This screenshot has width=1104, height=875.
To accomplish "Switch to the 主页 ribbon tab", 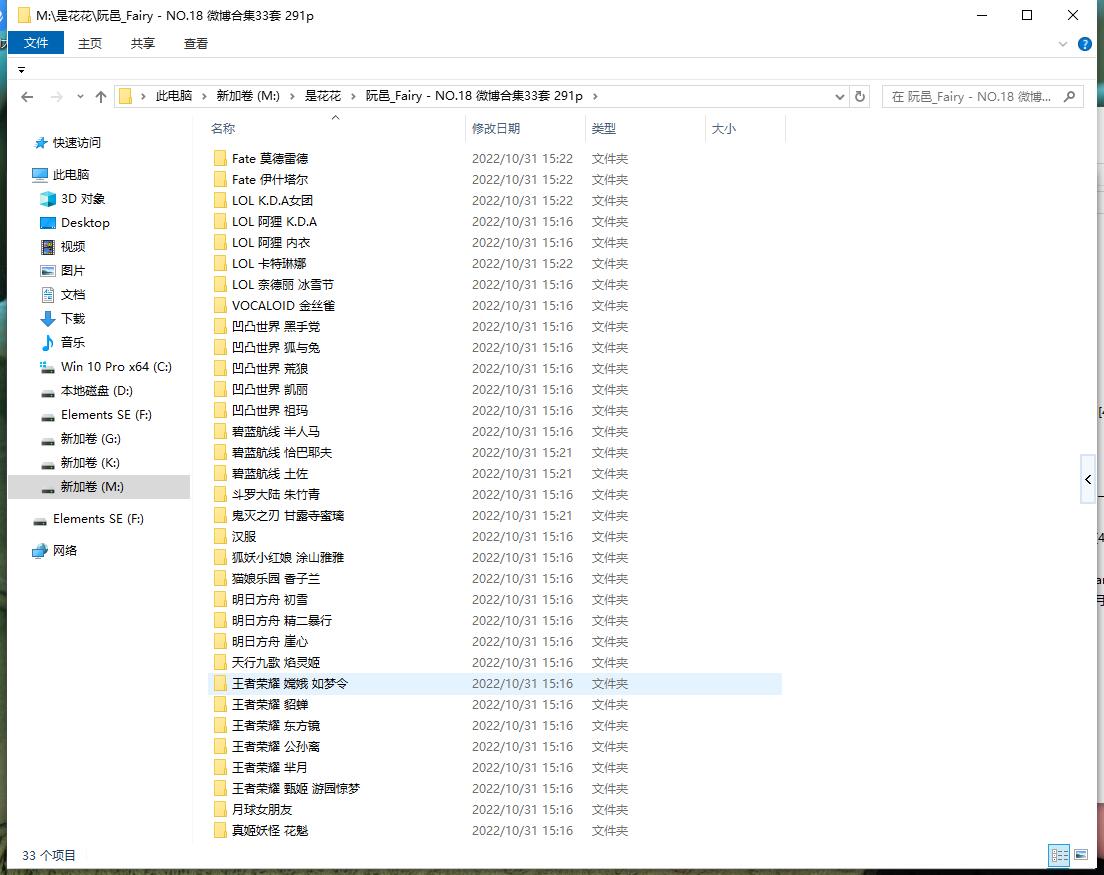I will point(89,43).
